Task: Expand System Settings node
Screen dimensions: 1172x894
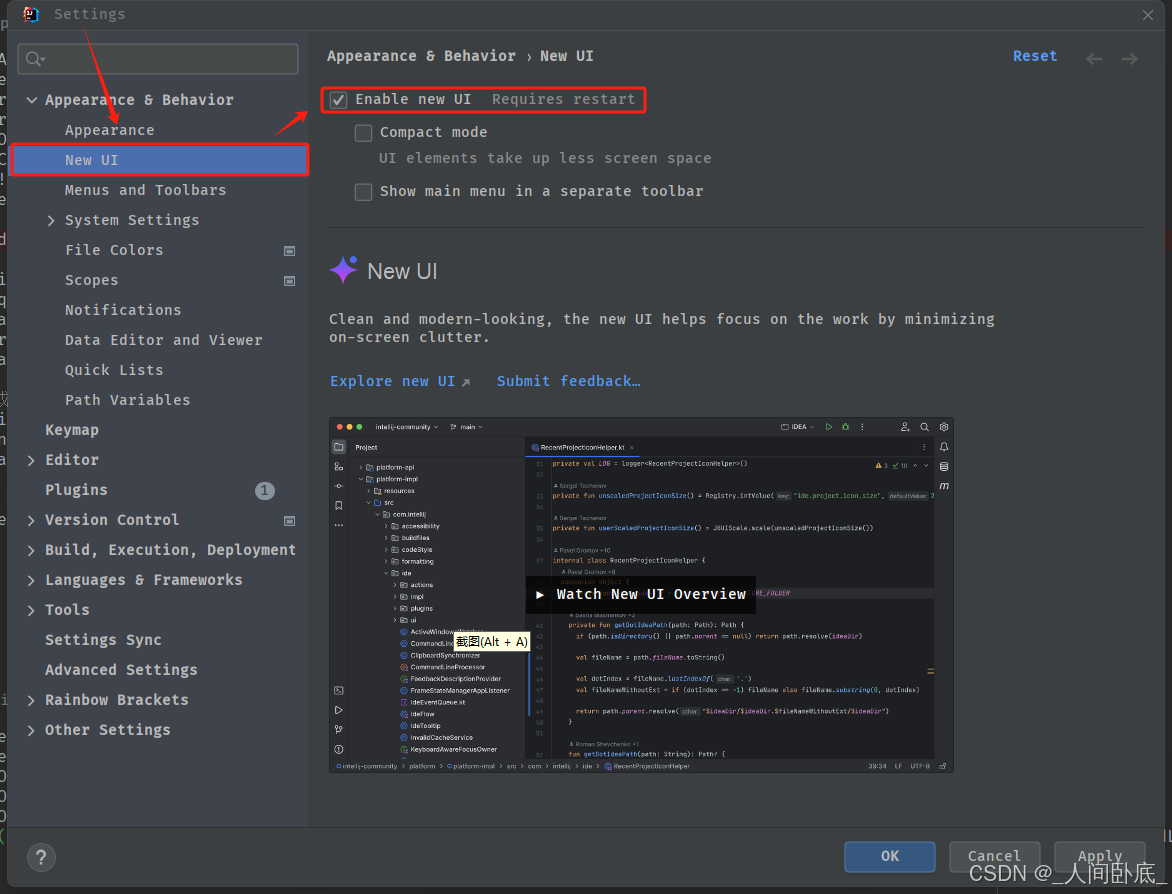Action: [51, 221]
